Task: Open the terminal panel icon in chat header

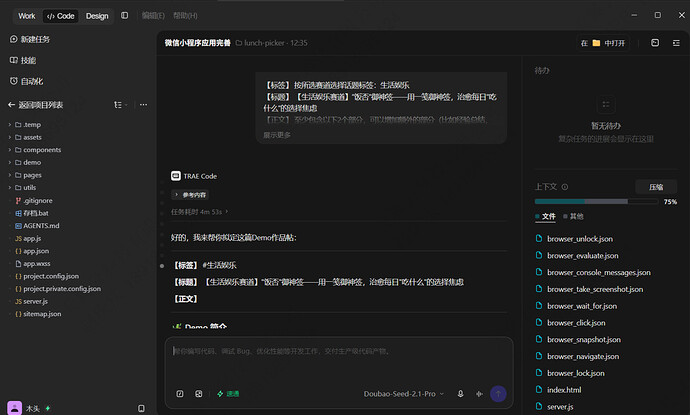Action: click(655, 43)
